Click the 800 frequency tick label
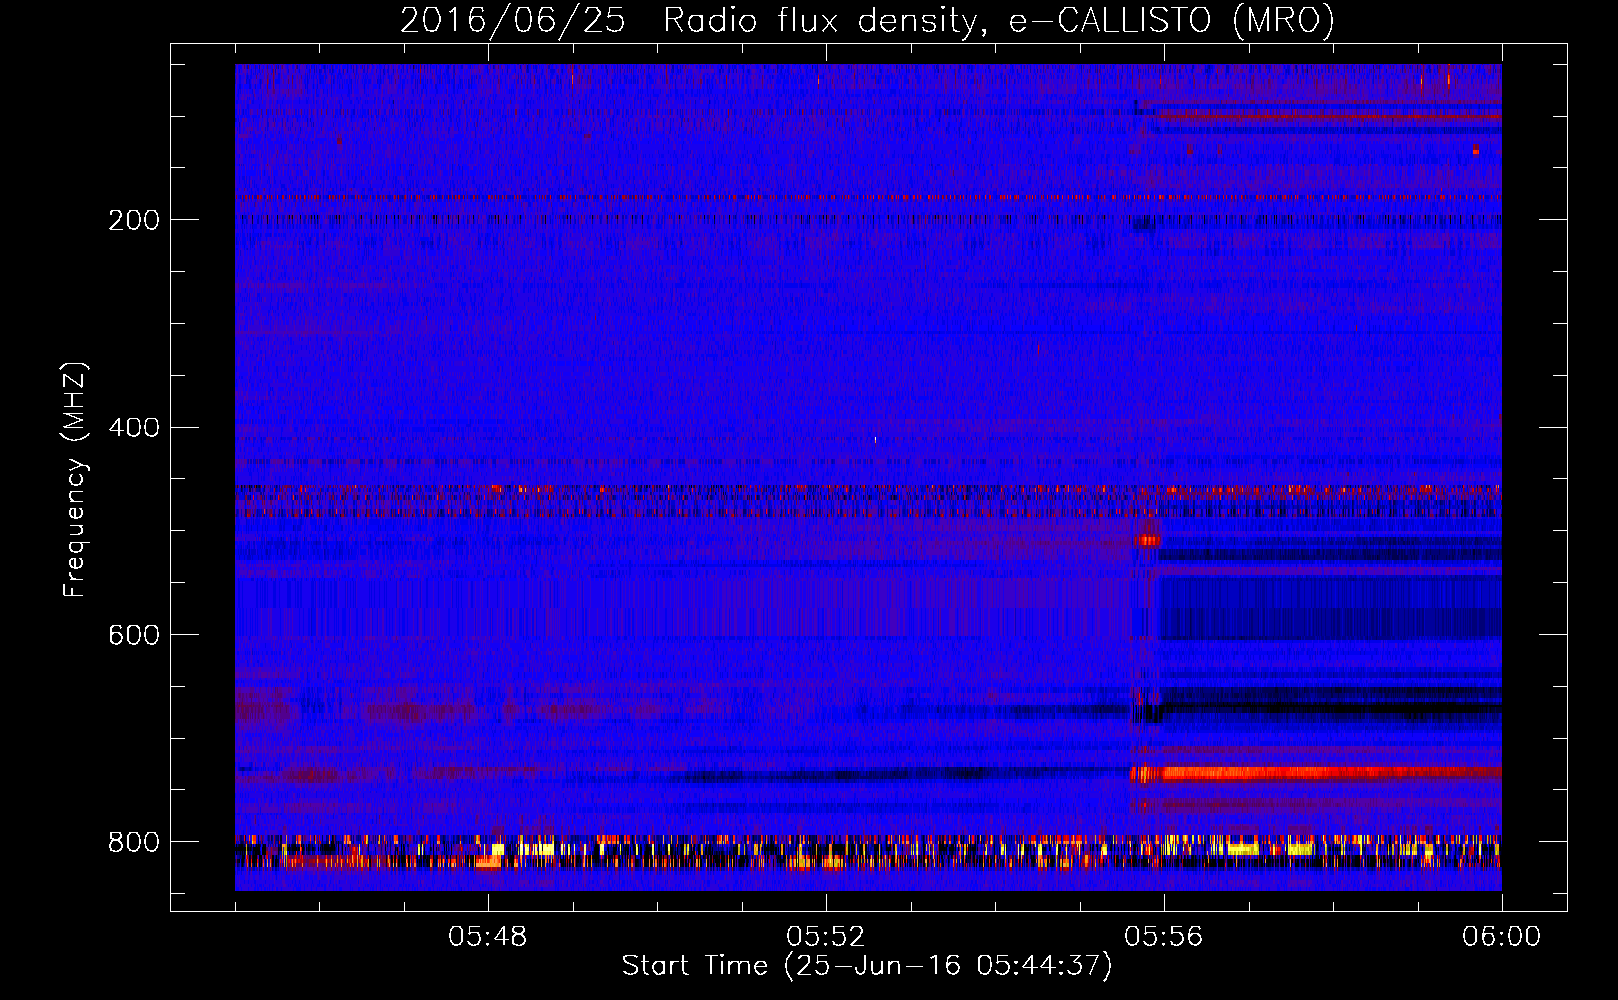Image resolution: width=1618 pixels, height=1000 pixels. click(x=134, y=843)
